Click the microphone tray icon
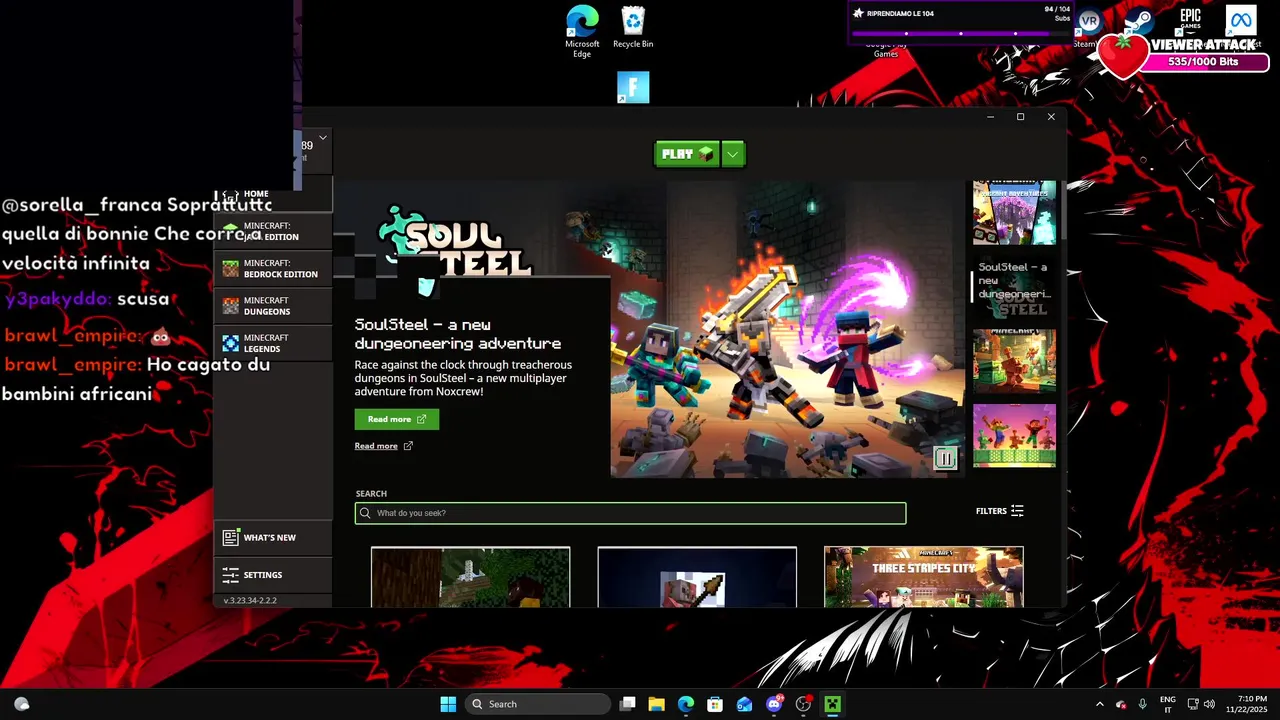Screen dimensions: 1280x720 (x=1142, y=704)
